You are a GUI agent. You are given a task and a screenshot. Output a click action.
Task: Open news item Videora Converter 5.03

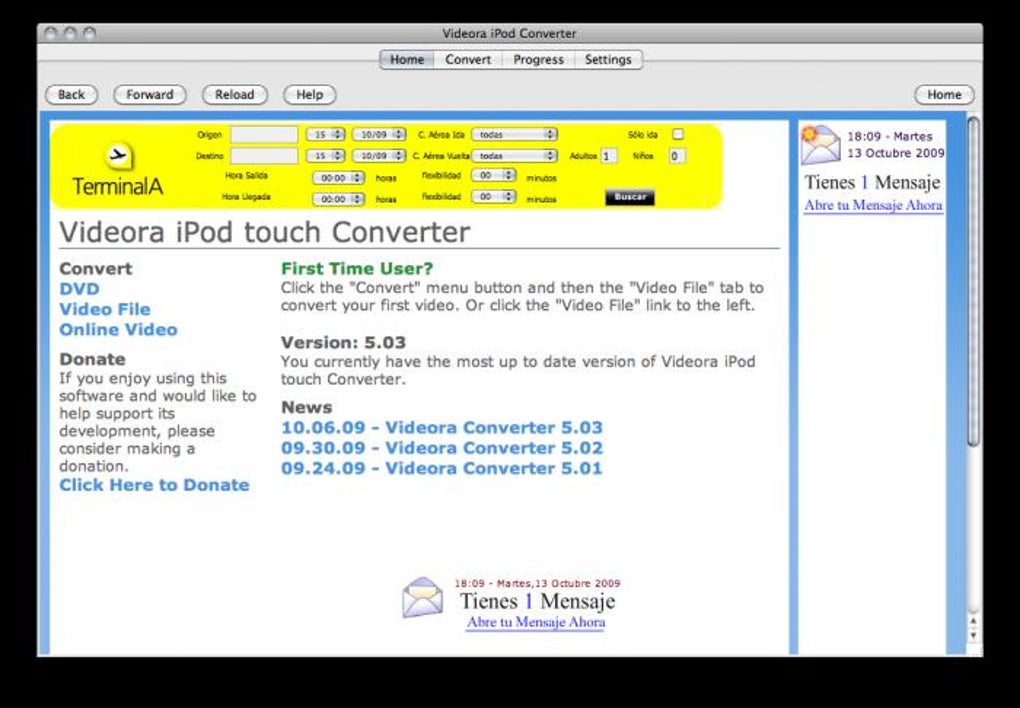click(442, 428)
